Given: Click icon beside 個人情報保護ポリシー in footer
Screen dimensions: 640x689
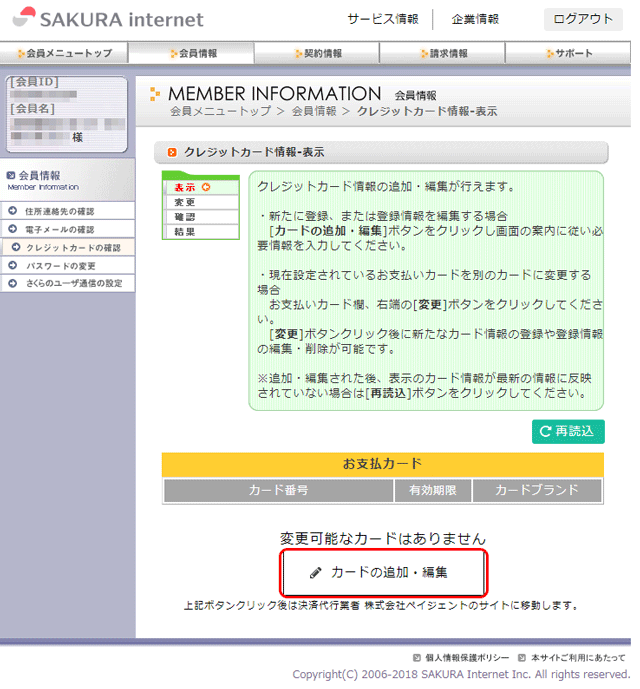Looking at the screenshot, I should coord(416,657).
